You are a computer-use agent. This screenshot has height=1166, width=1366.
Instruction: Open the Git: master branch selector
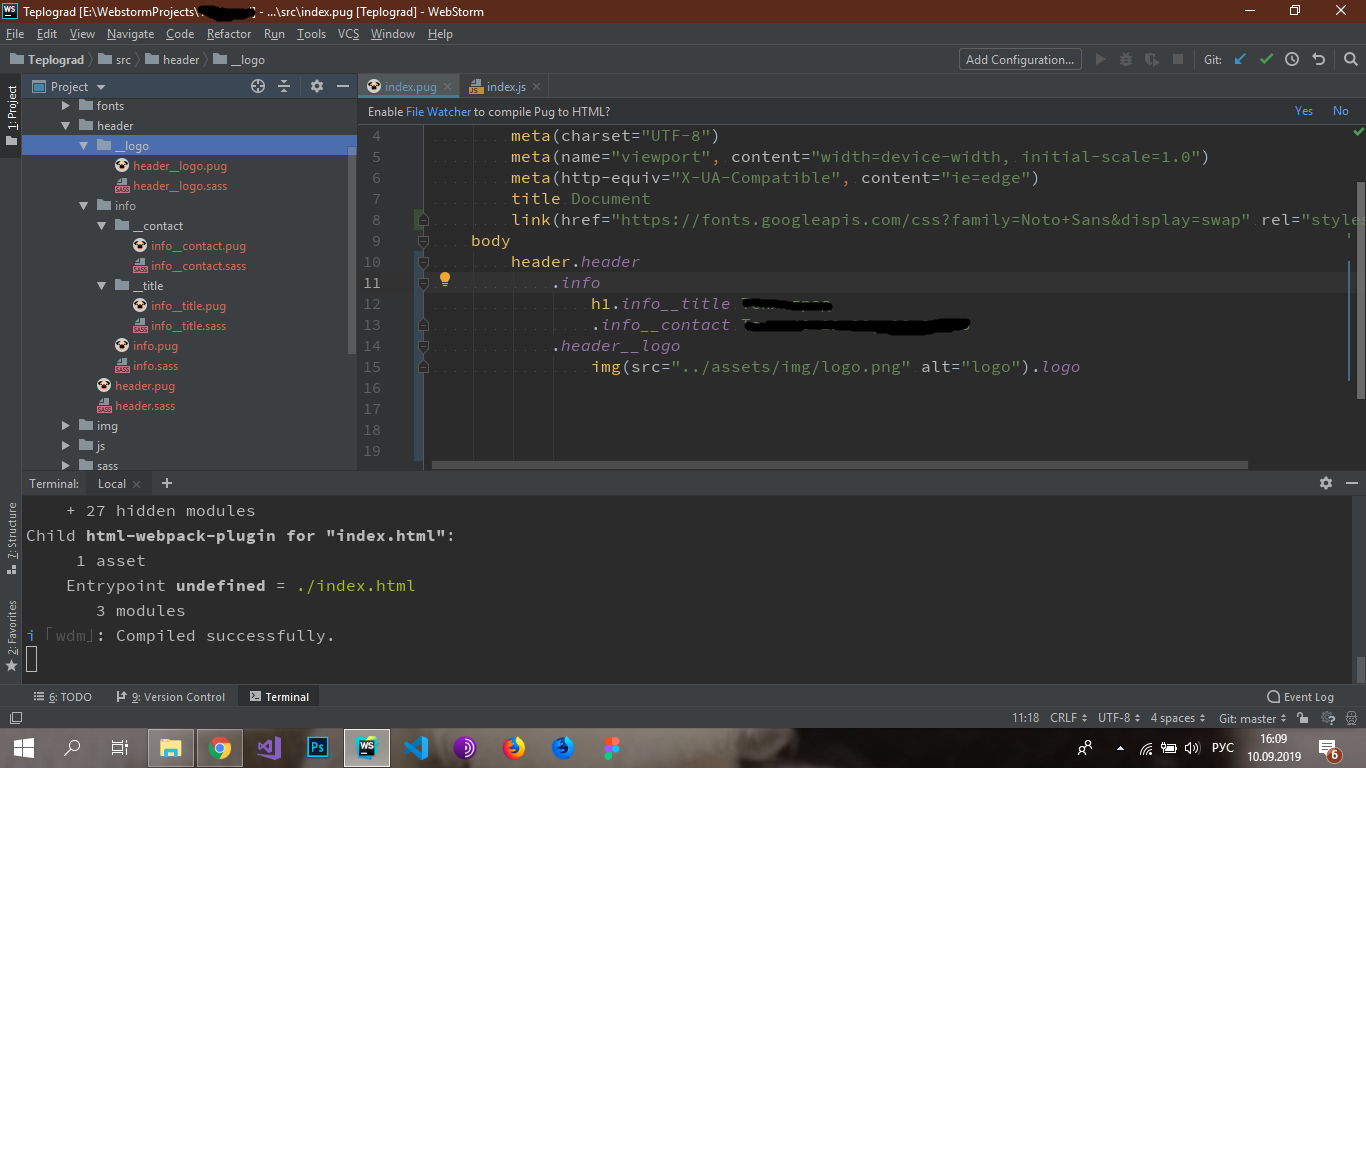[x=1252, y=717]
